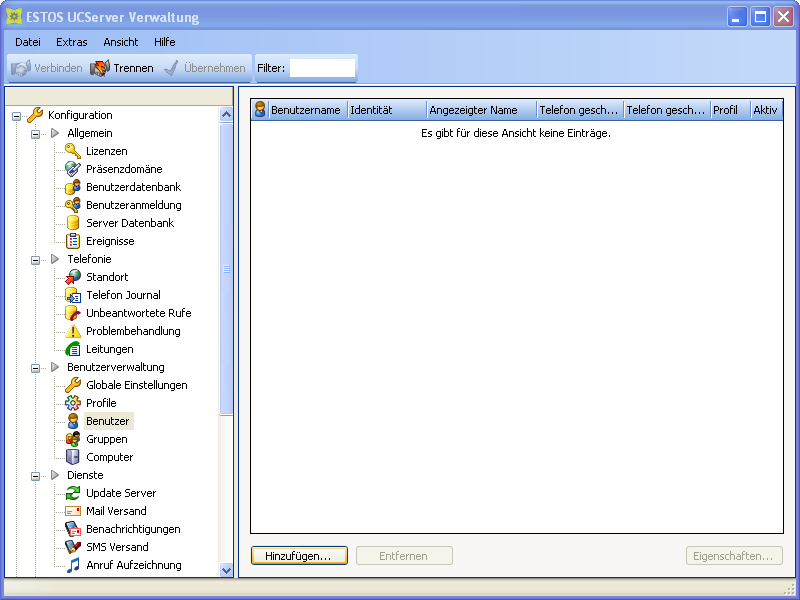This screenshot has height=600, width=800.
Task: Click the Anruf Aufzeichnung music note icon
Action: (73, 565)
